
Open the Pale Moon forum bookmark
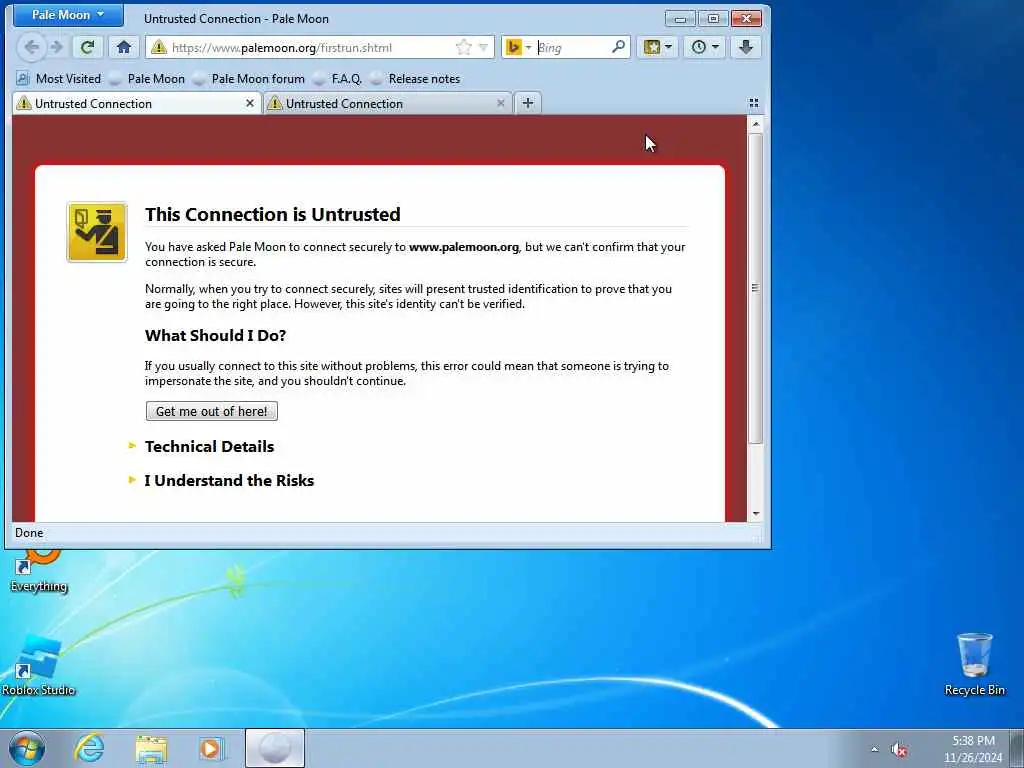pyautogui.click(x=249, y=79)
